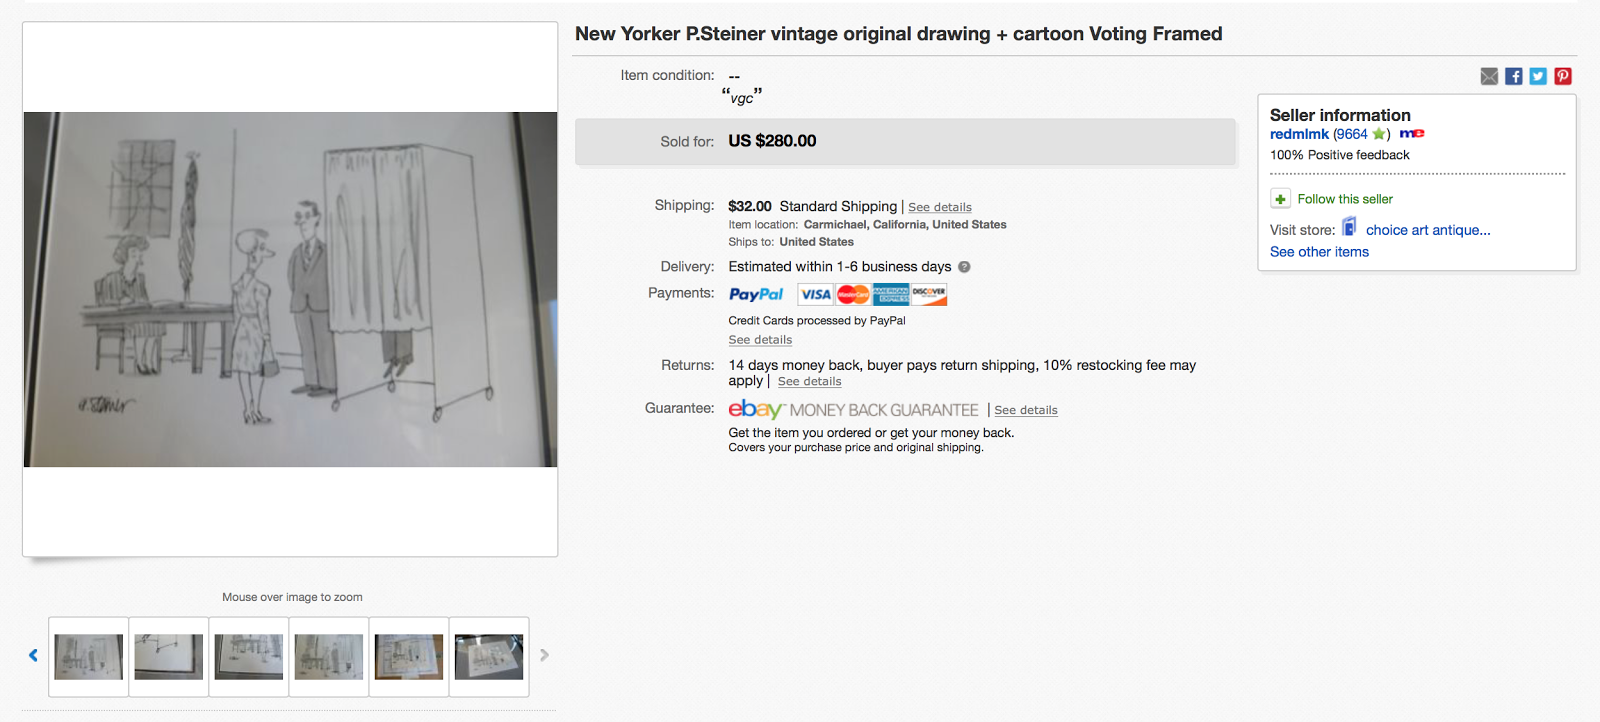See other items from seller
Screen dimensions: 1600x722
click(x=1319, y=252)
